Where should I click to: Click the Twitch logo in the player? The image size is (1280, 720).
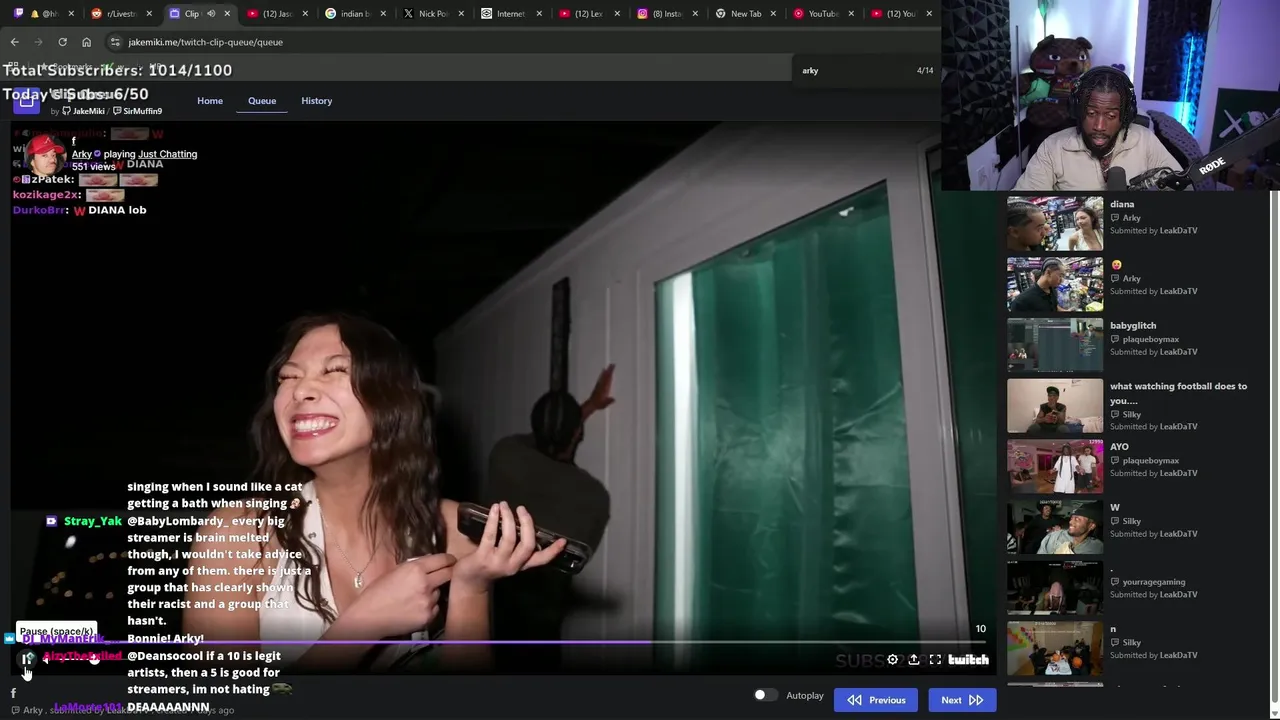[x=968, y=659]
